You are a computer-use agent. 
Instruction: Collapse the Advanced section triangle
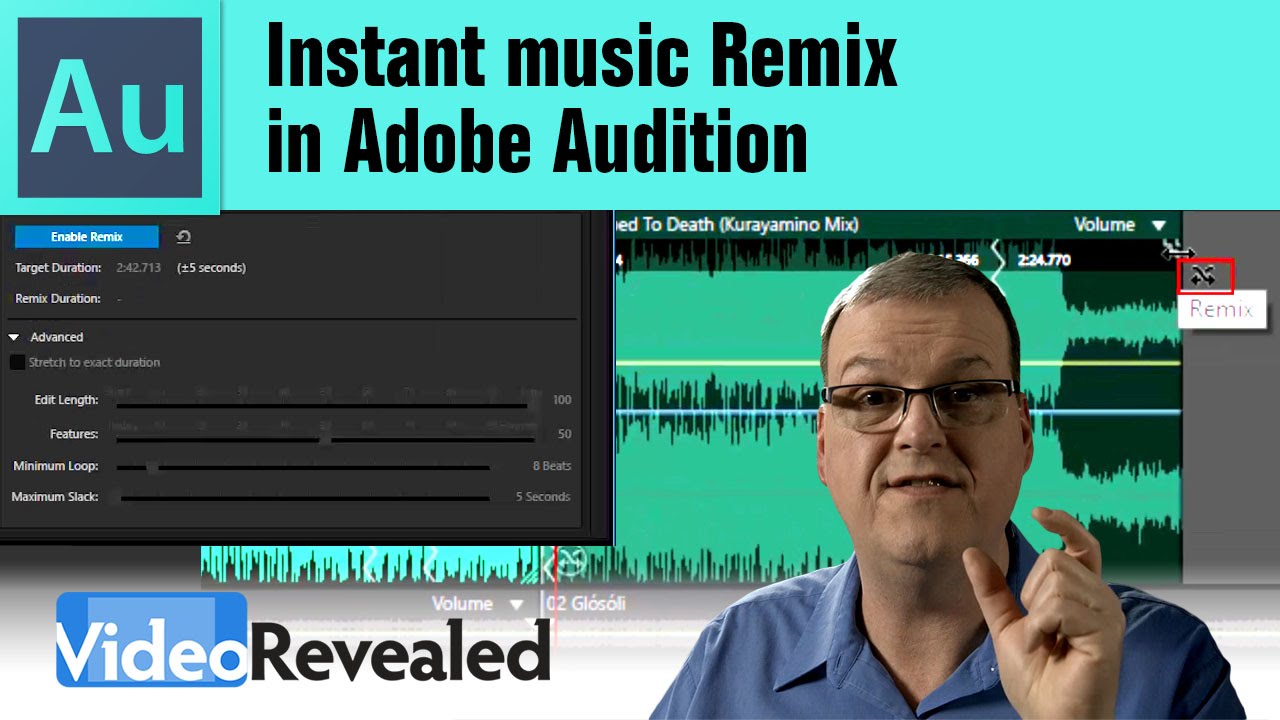click(x=14, y=337)
